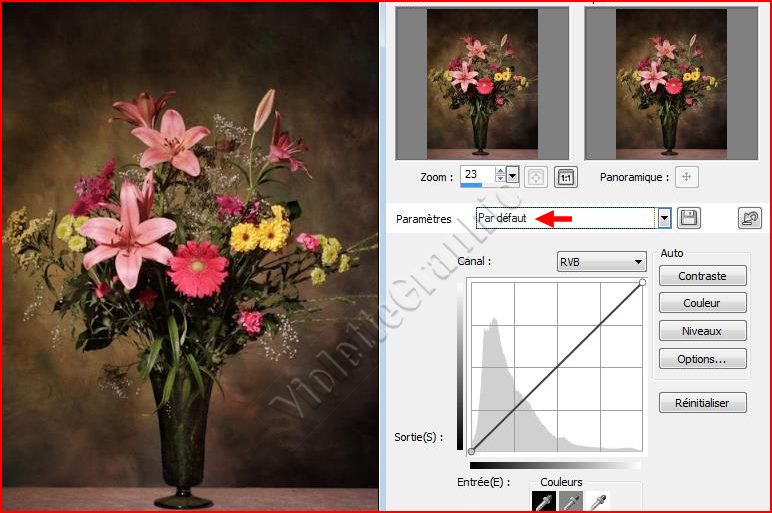Screen dimensions: 772x513
Task: Click the Réinitialiser button
Action: coord(702,403)
